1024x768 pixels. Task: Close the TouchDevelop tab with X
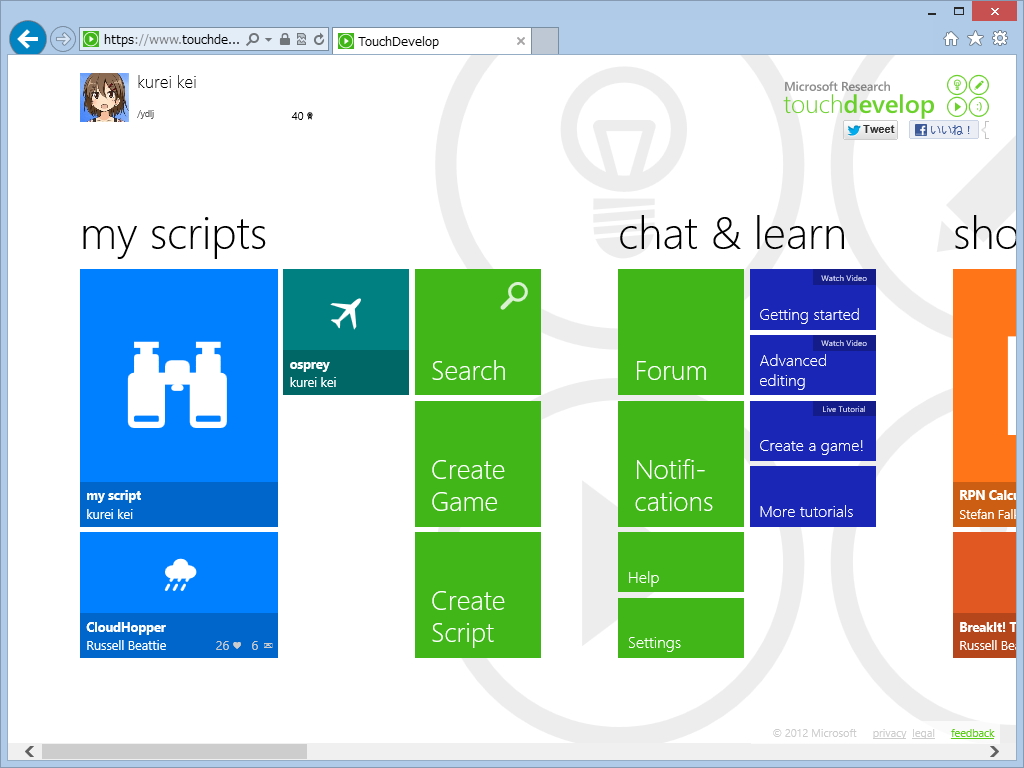520,41
